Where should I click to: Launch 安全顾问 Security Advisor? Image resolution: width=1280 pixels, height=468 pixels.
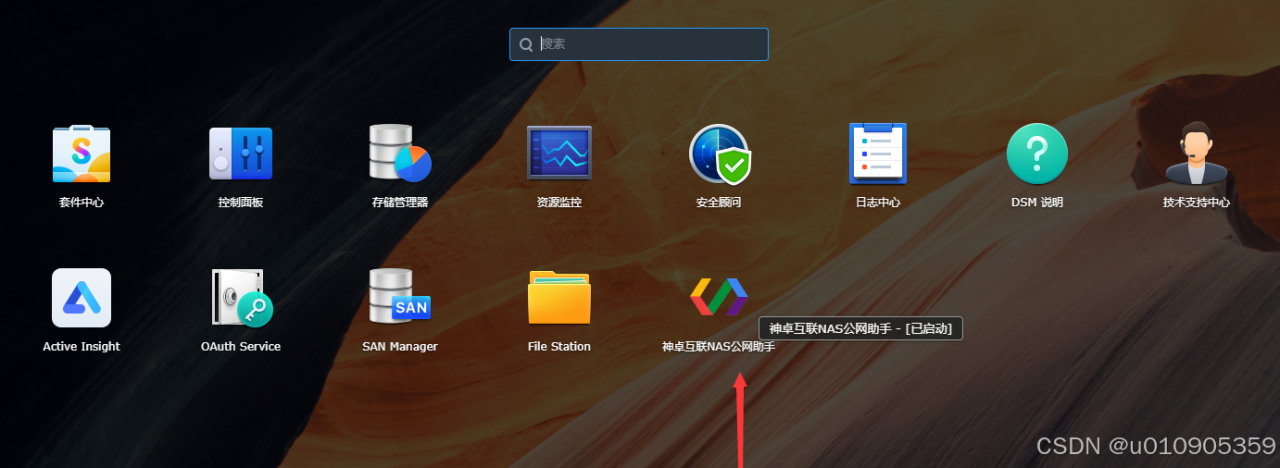click(x=719, y=154)
